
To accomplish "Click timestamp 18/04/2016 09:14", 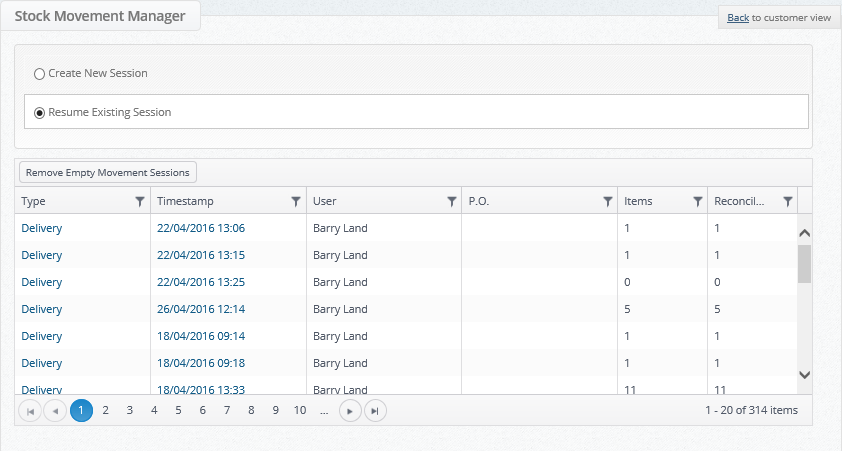I will click(x=201, y=336).
